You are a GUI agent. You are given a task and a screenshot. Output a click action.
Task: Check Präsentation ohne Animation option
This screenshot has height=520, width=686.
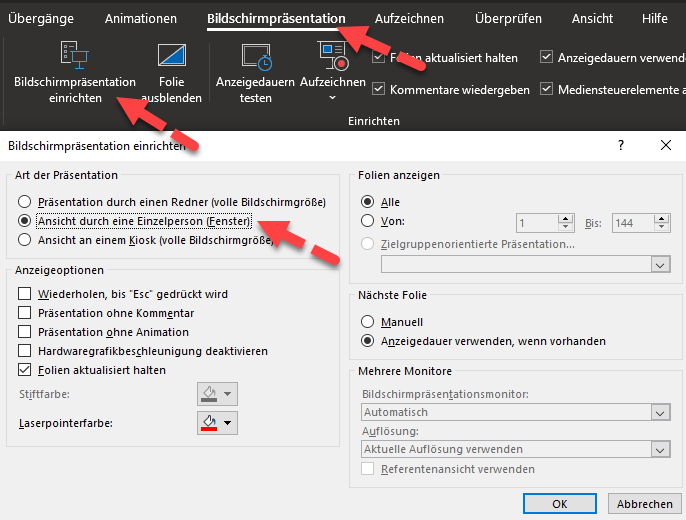click(25, 332)
